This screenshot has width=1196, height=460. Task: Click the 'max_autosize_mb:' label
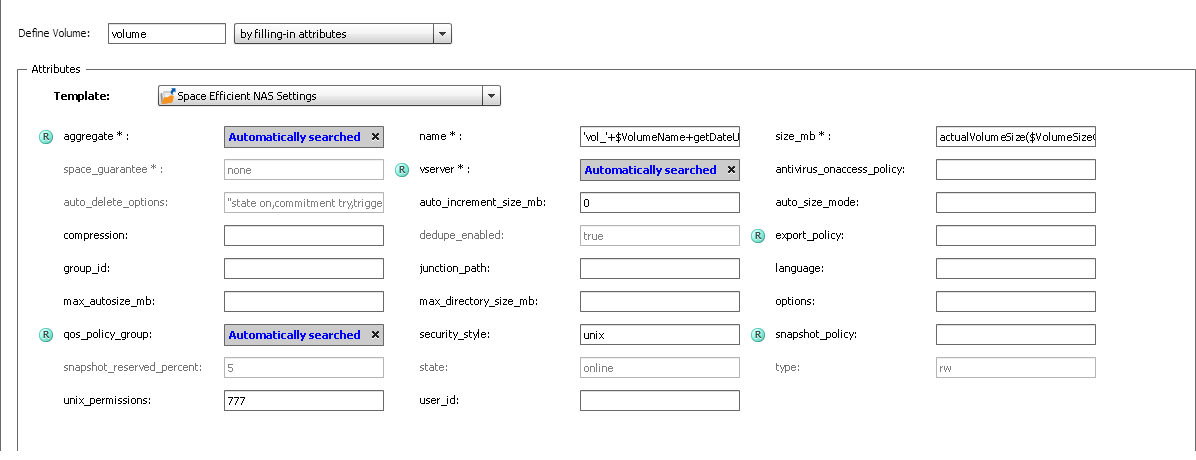[109, 301]
